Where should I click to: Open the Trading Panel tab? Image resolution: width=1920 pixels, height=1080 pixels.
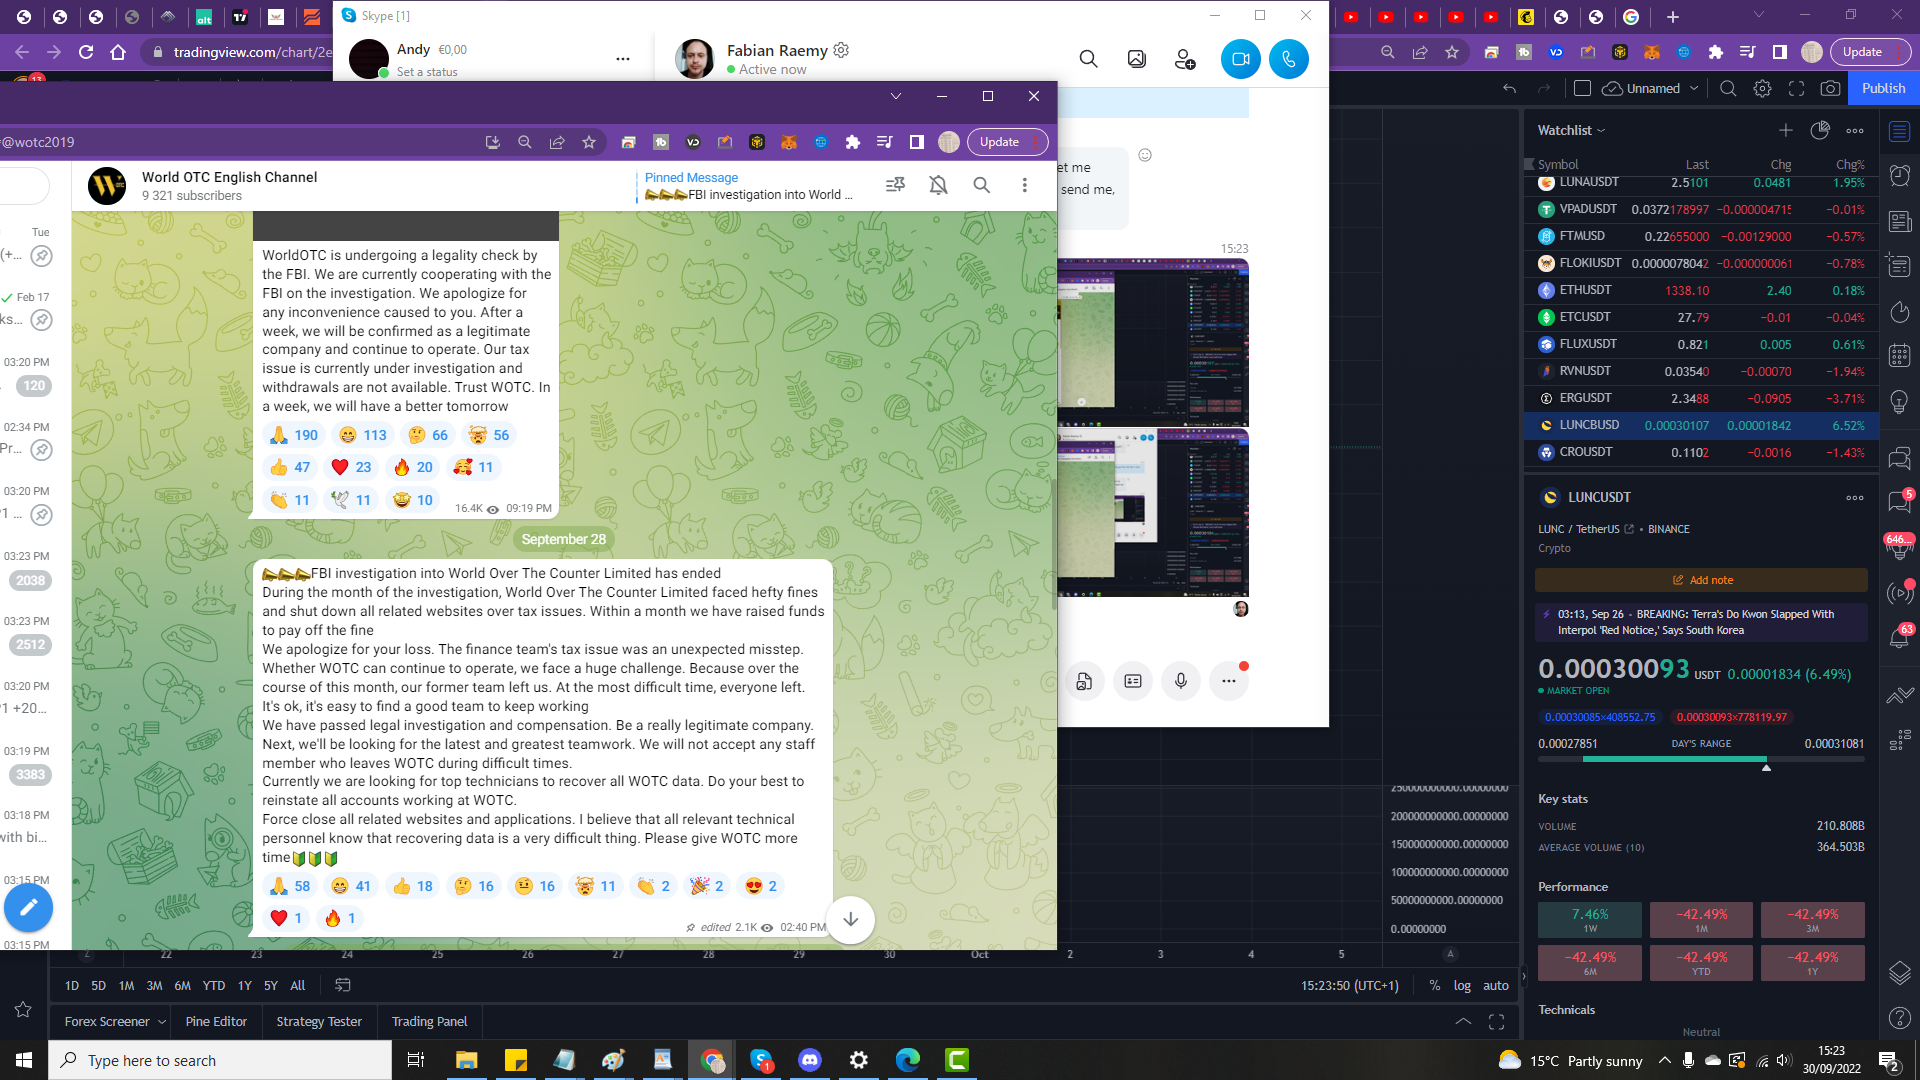[x=429, y=1021]
